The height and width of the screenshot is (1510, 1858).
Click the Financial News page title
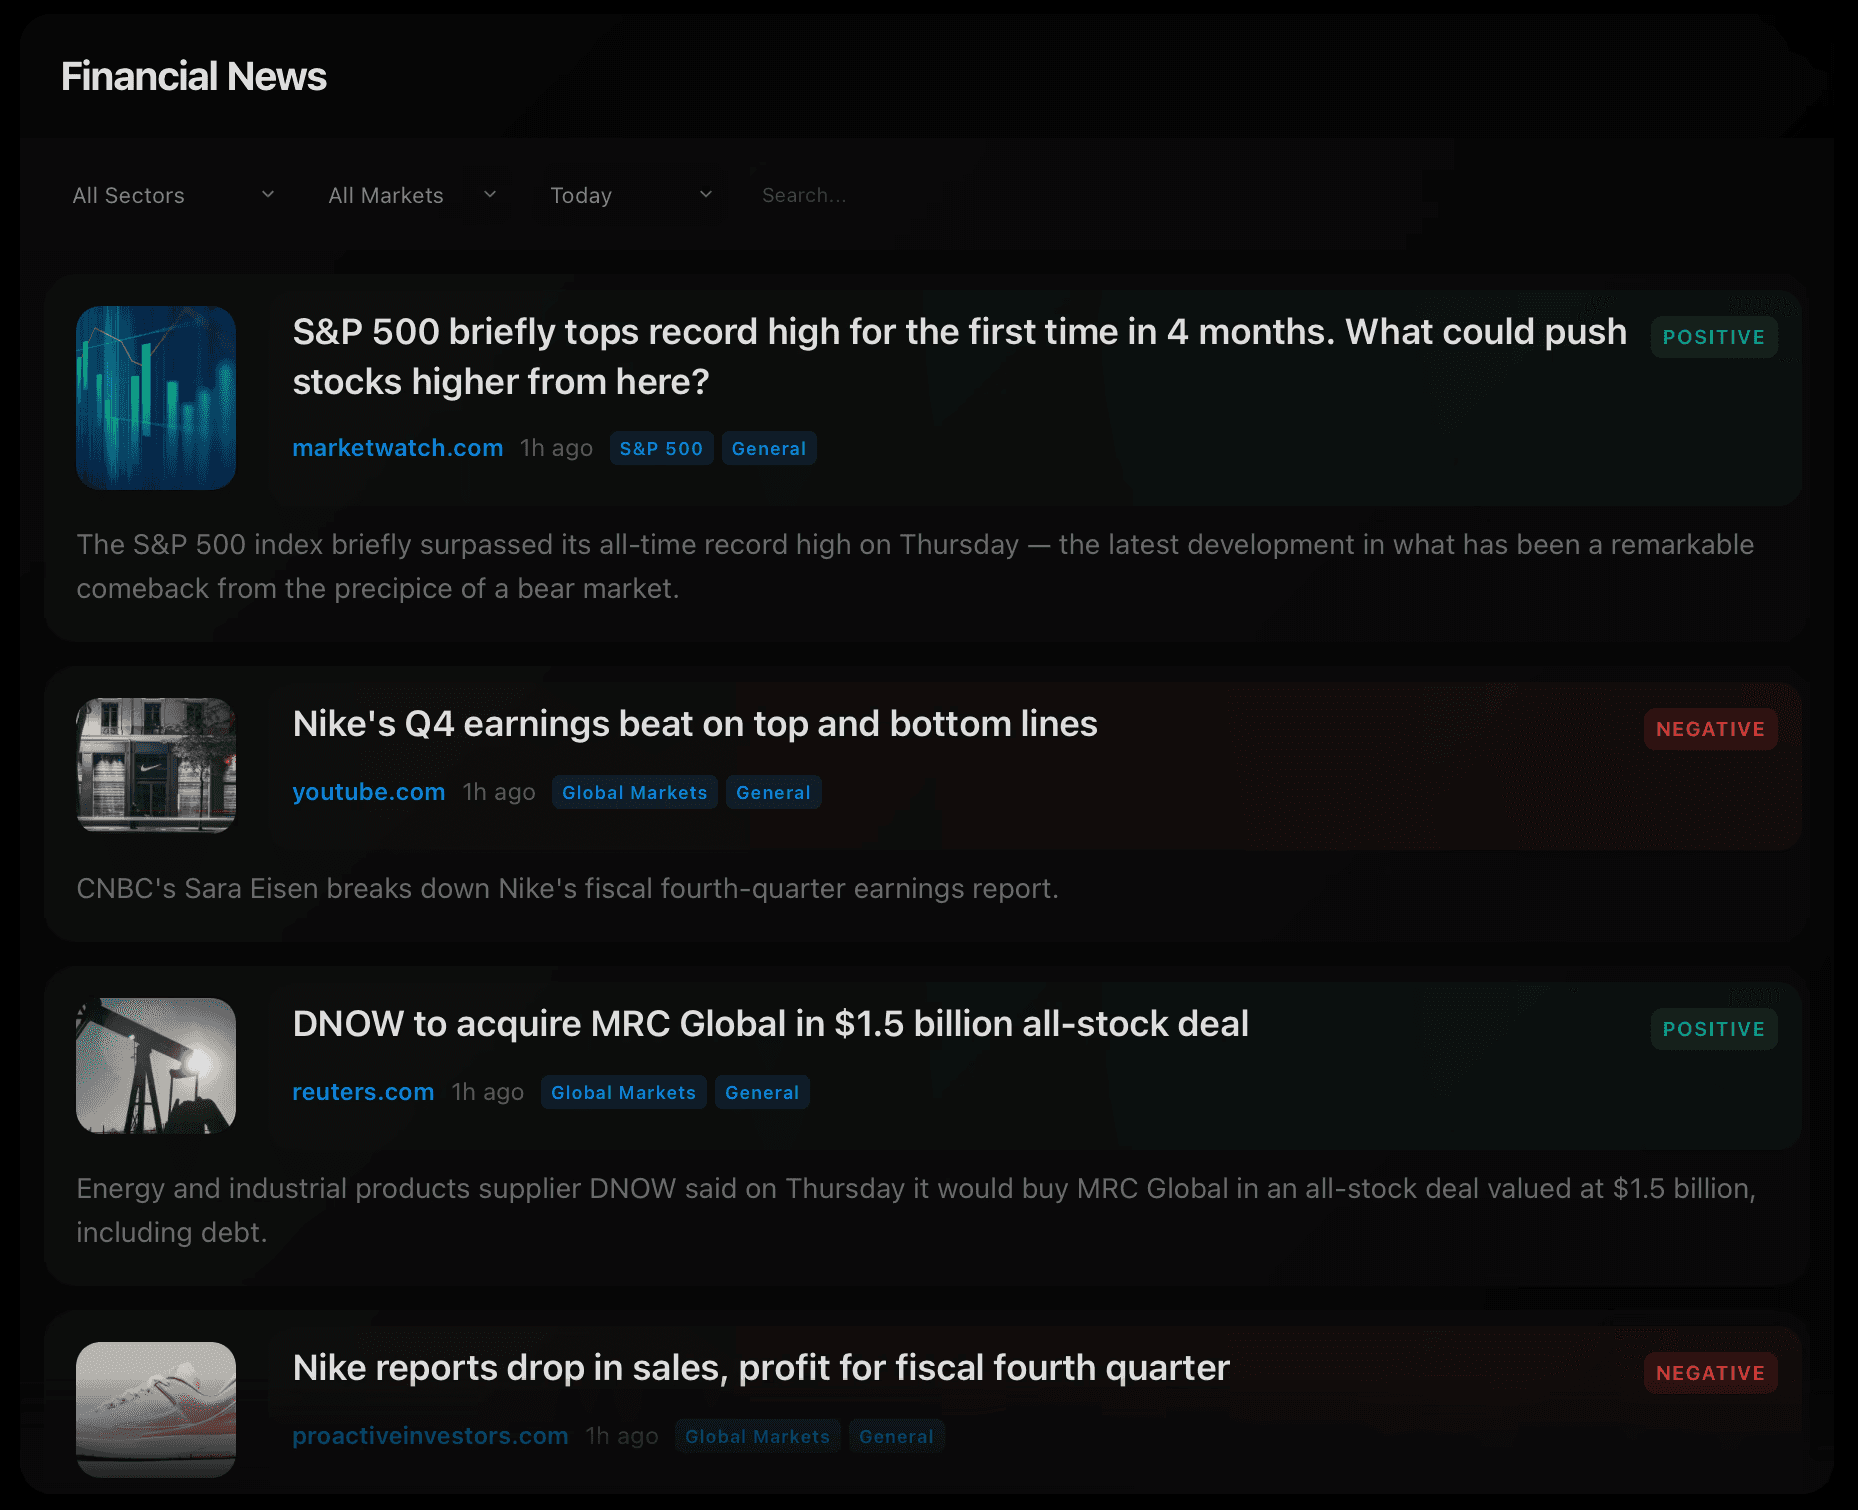(194, 76)
